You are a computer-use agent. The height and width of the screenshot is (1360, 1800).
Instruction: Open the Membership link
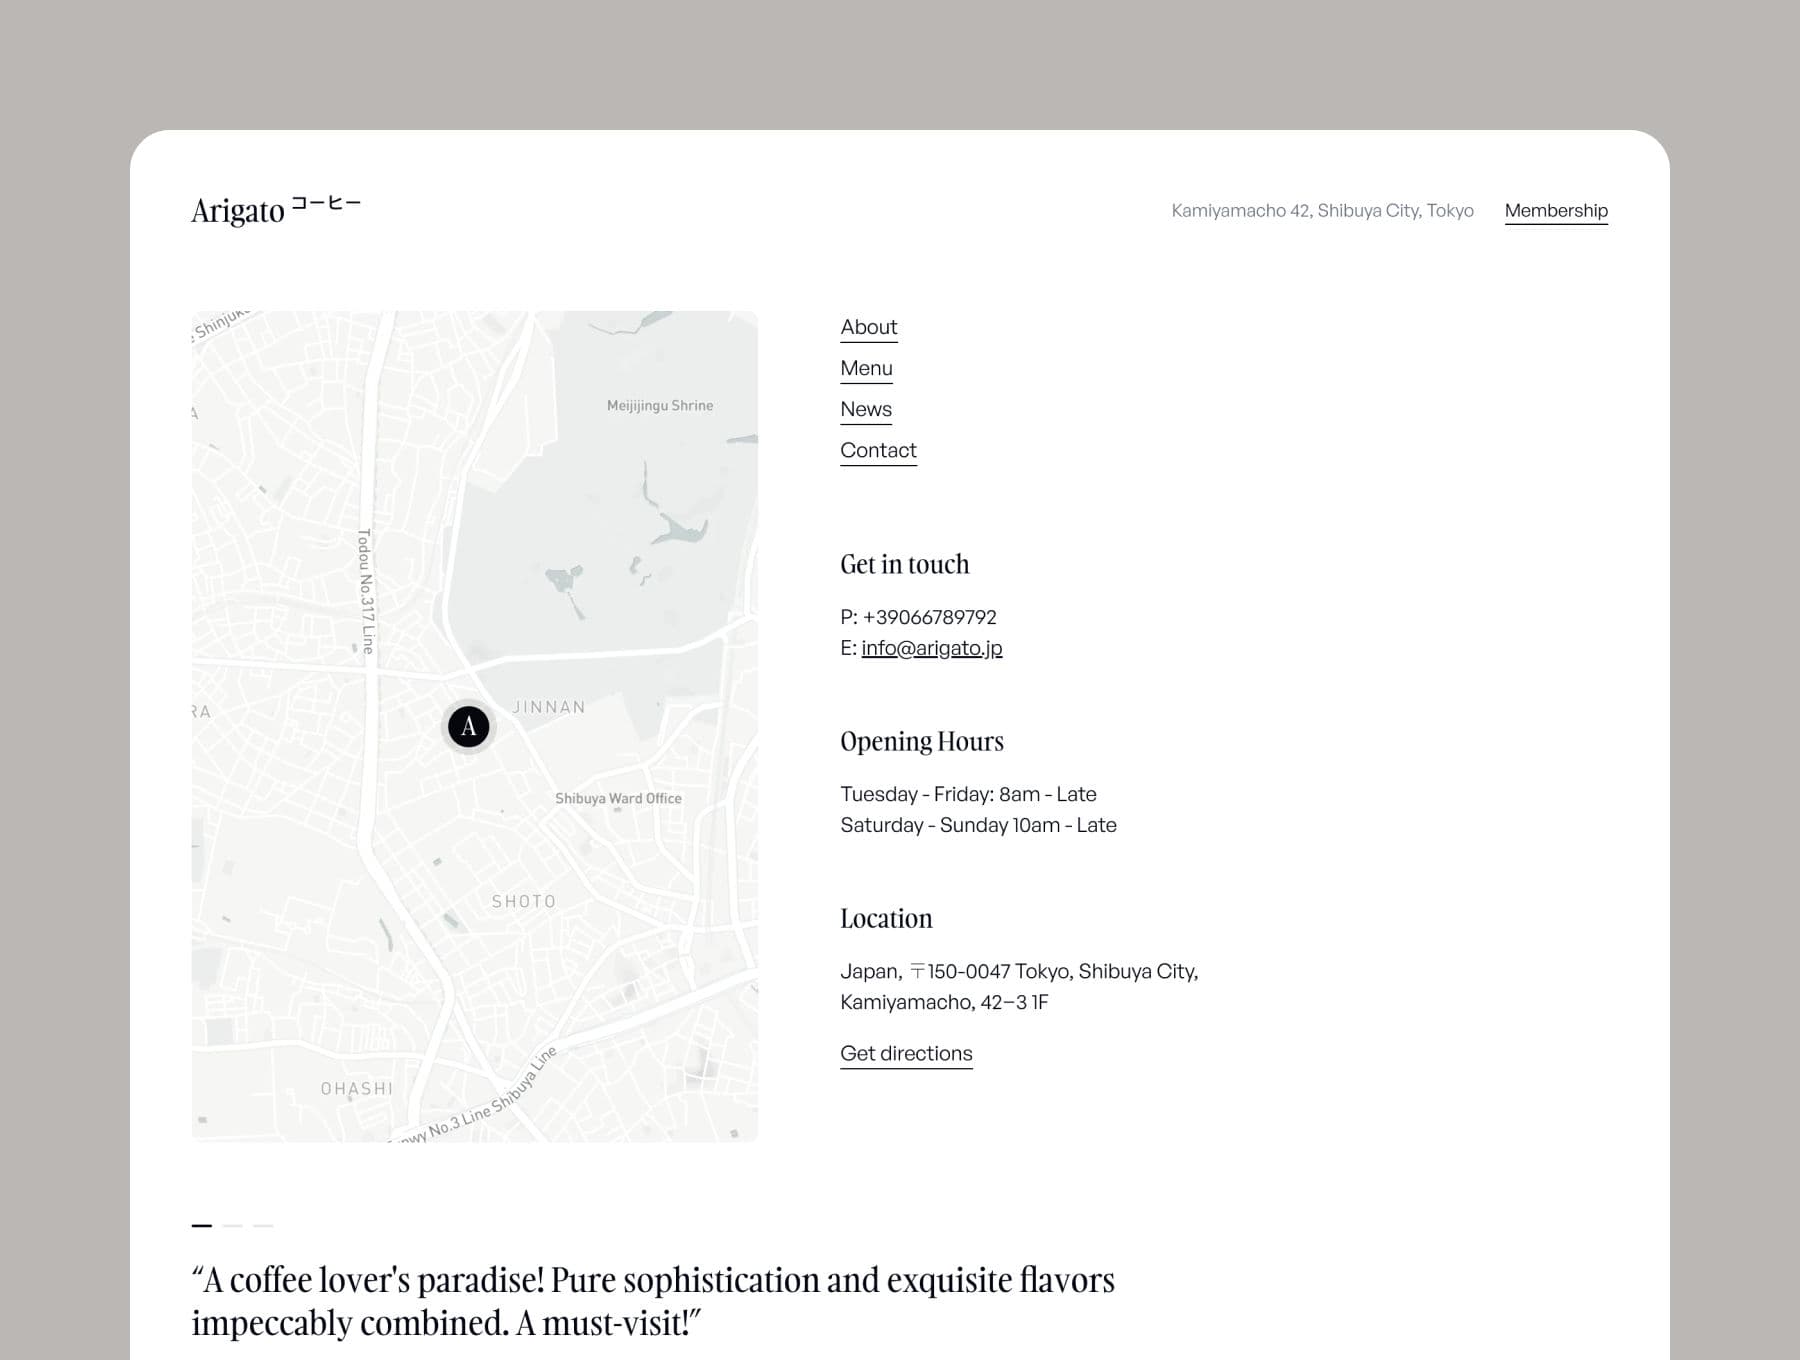coord(1555,211)
